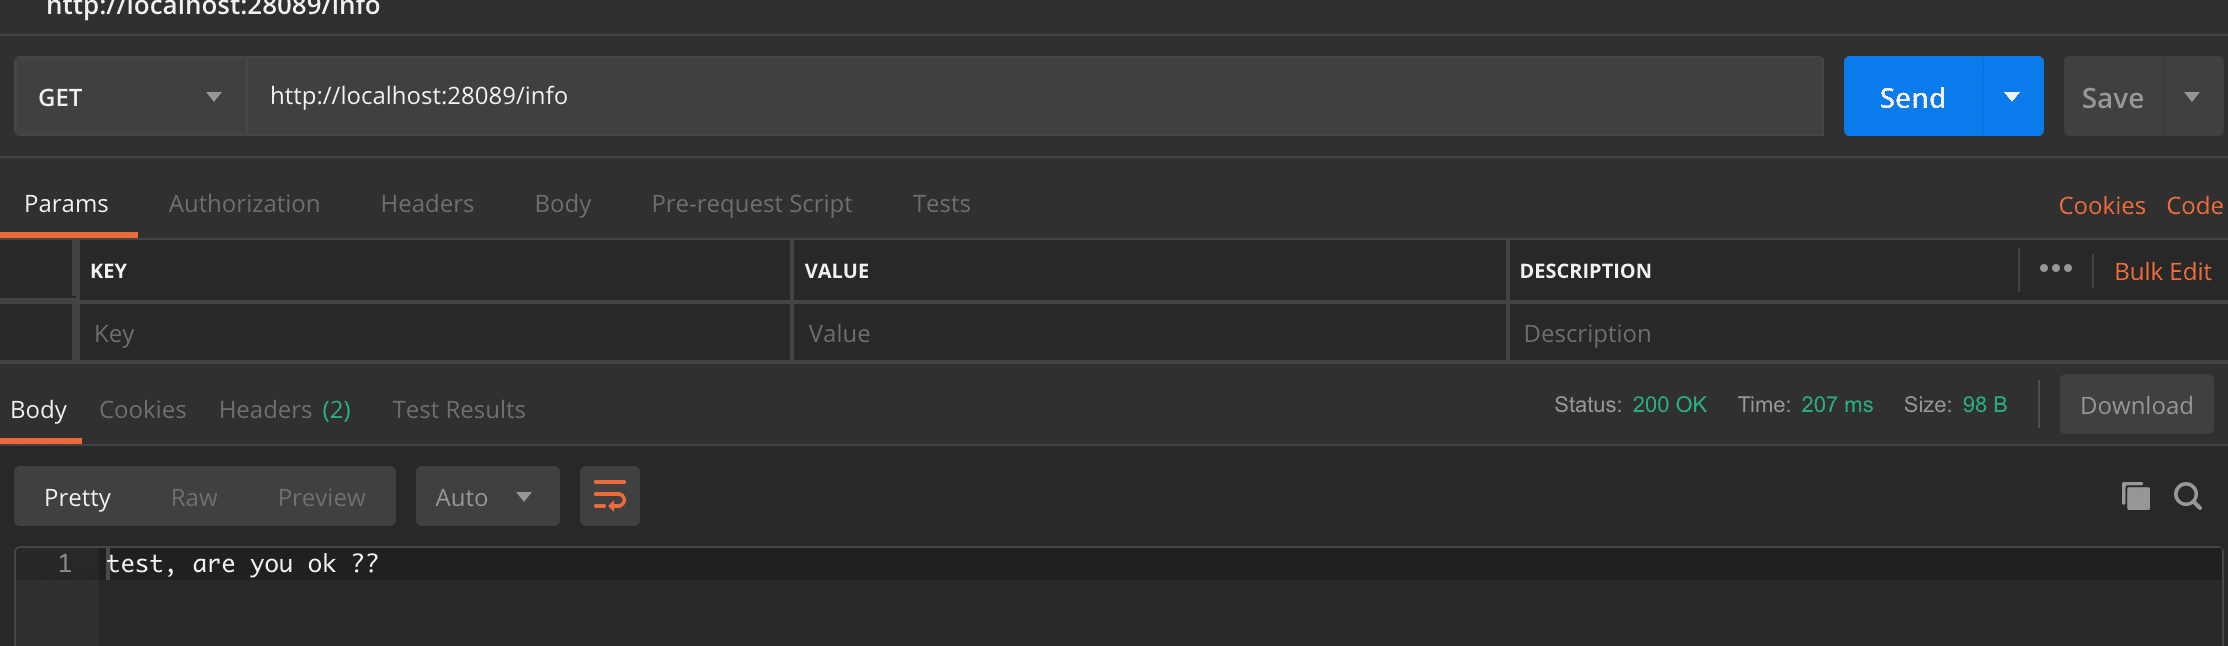Image resolution: width=2228 pixels, height=646 pixels.
Task: Show the response Headers (2) tab
Action: coord(284,410)
